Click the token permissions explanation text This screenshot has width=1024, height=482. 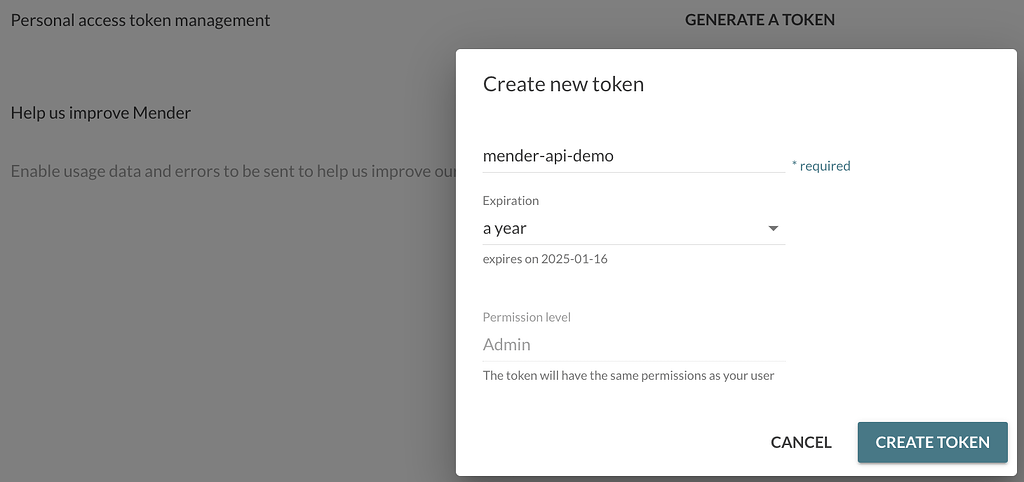click(628, 376)
